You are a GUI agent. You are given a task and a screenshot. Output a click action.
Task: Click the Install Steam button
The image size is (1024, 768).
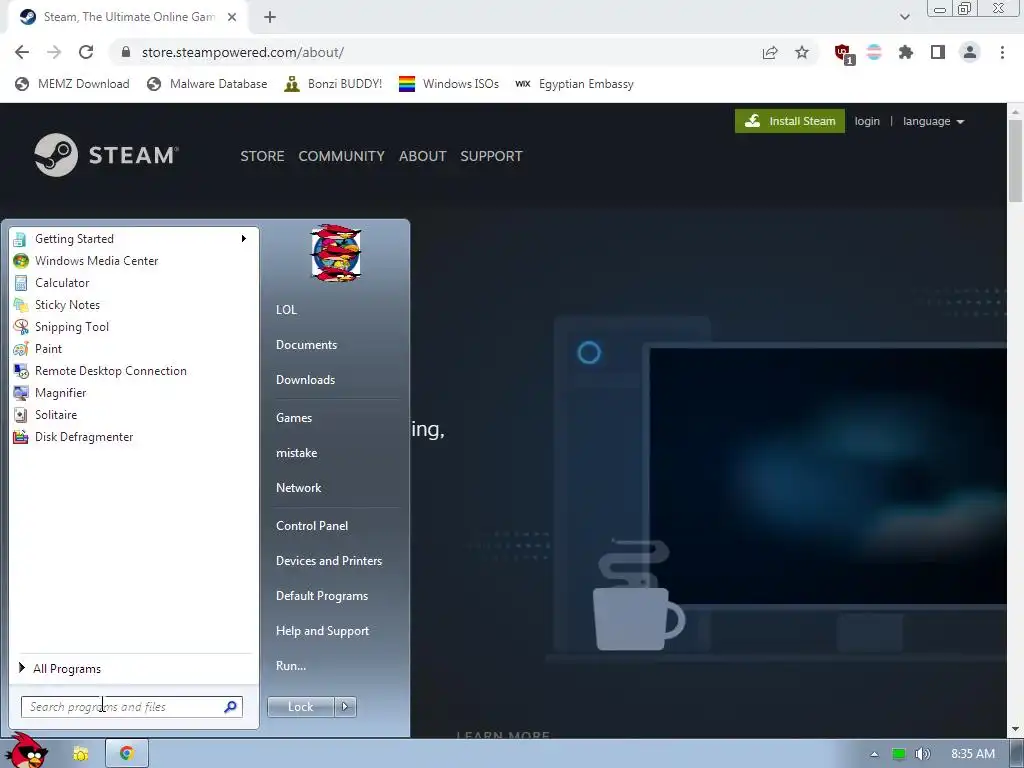(x=790, y=121)
